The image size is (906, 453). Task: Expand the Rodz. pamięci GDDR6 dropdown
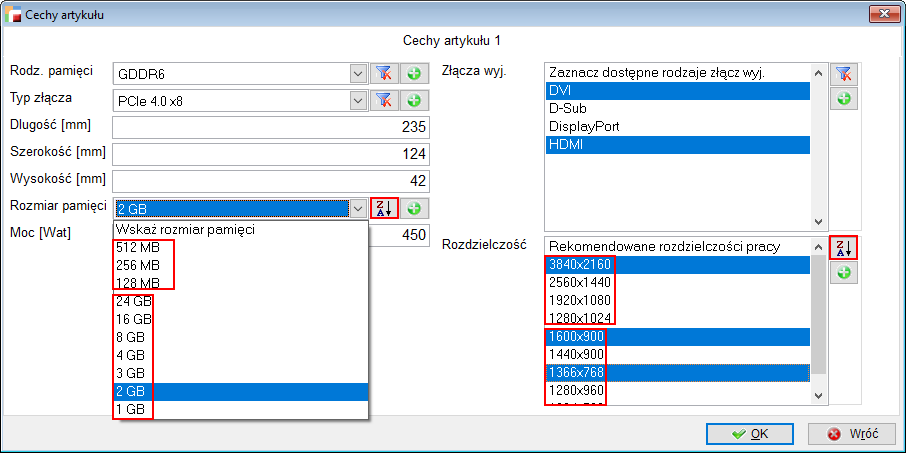[358, 73]
